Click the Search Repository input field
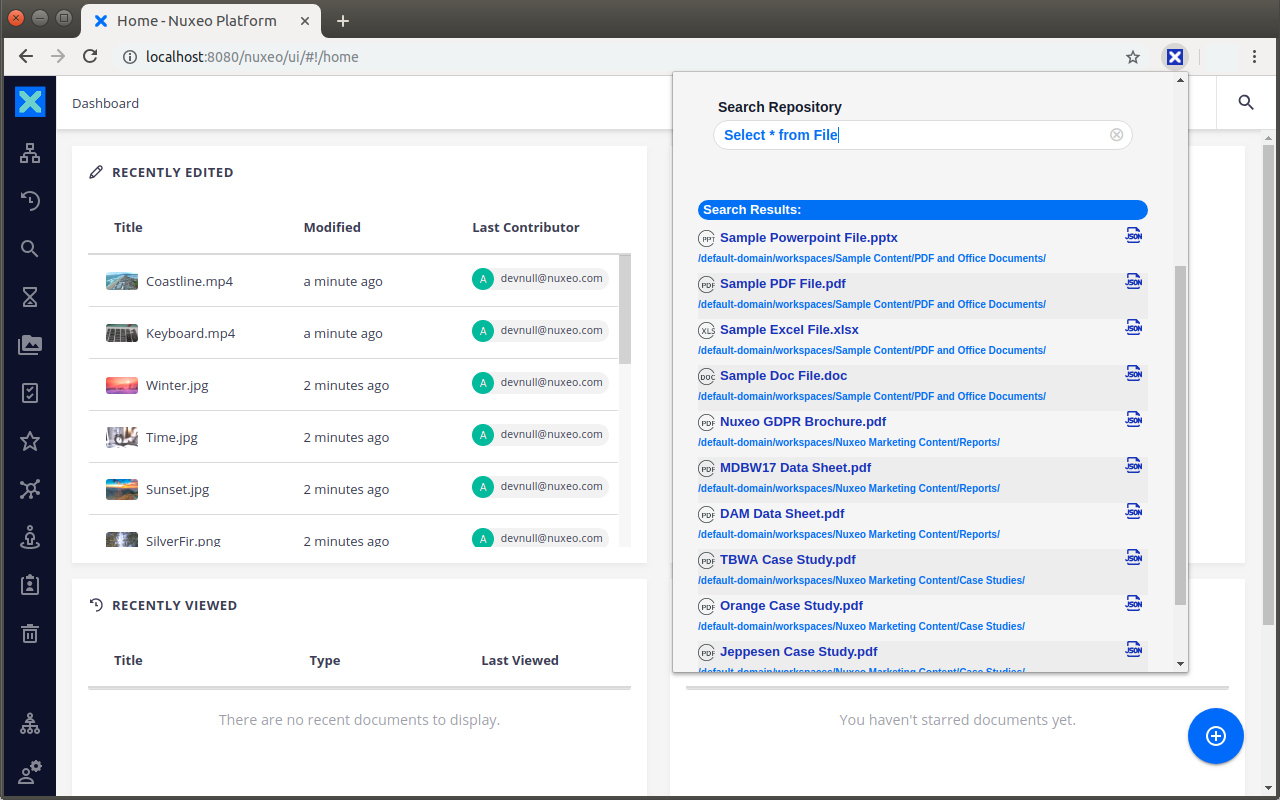The width and height of the screenshot is (1280, 800). coord(910,135)
